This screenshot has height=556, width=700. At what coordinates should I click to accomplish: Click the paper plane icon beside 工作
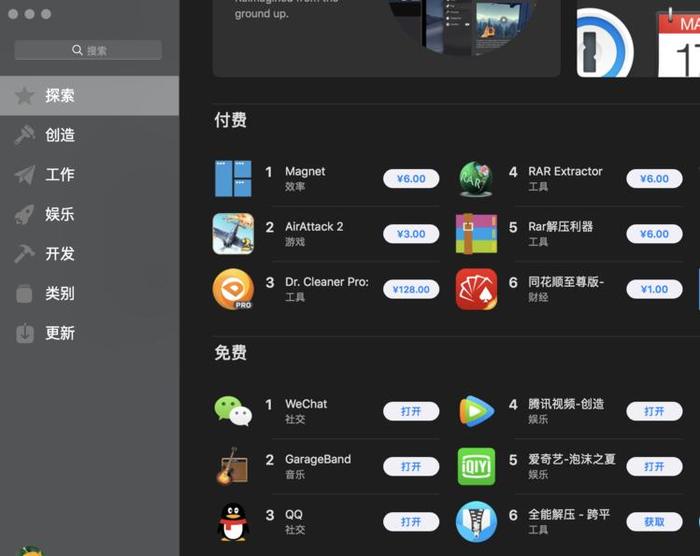[25, 174]
